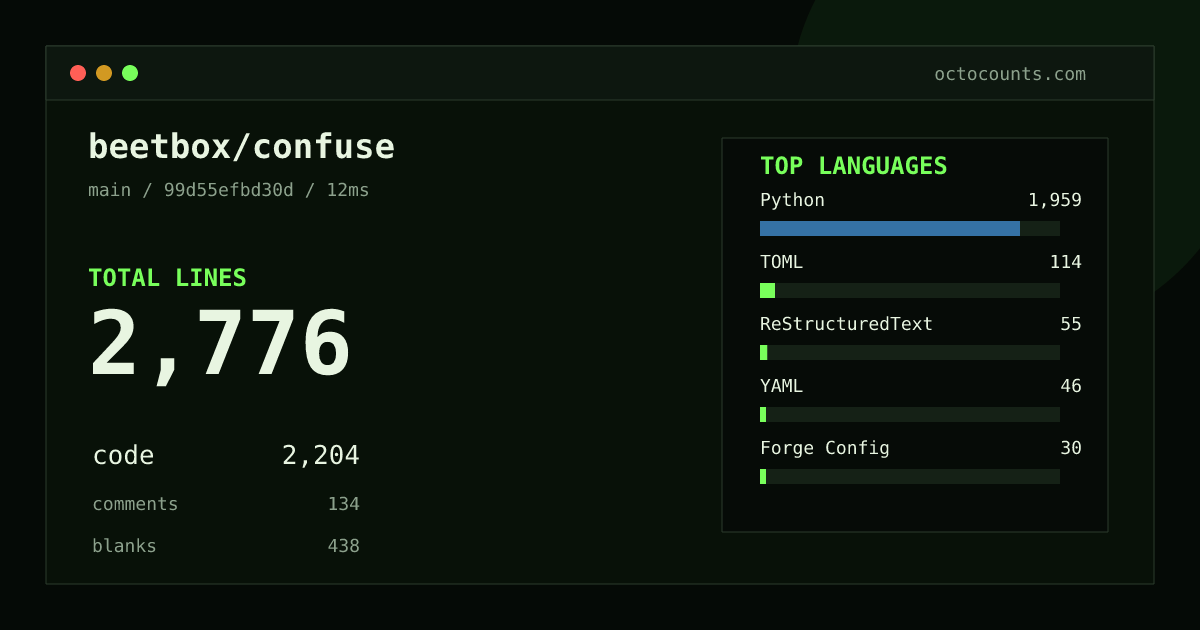Select the beetbox/confuse repository title
This screenshot has width=1200, height=630.
tap(241, 147)
